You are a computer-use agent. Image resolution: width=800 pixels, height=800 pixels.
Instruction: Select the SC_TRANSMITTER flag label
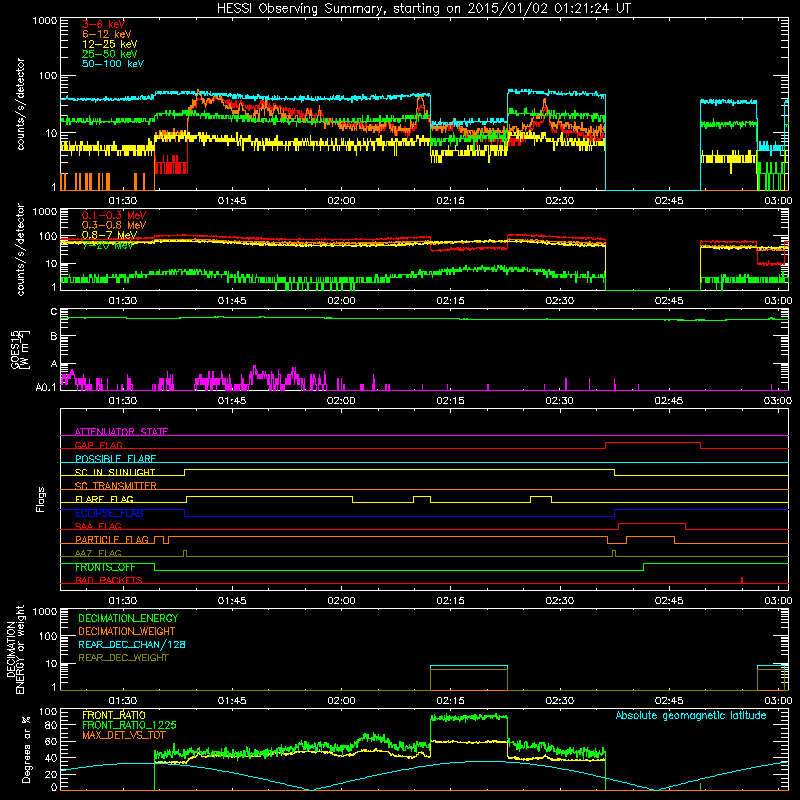(116, 485)
